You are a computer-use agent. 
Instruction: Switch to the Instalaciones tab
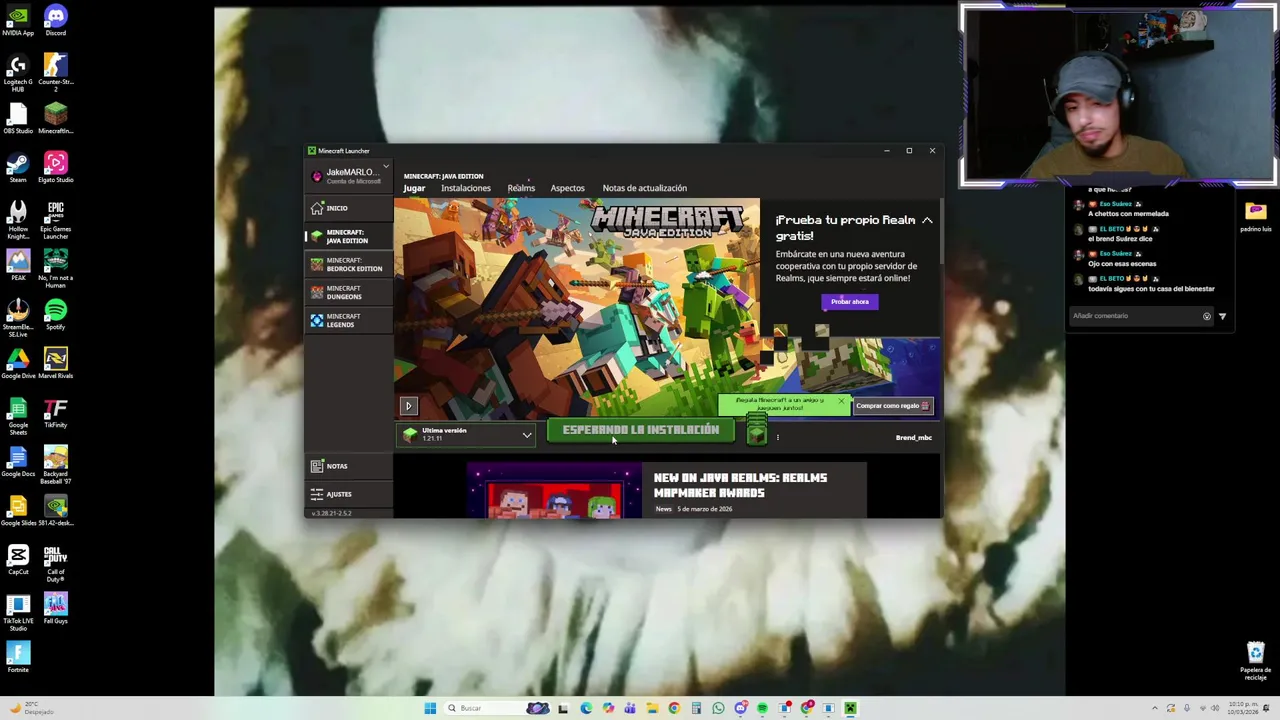tap(466, 188)
